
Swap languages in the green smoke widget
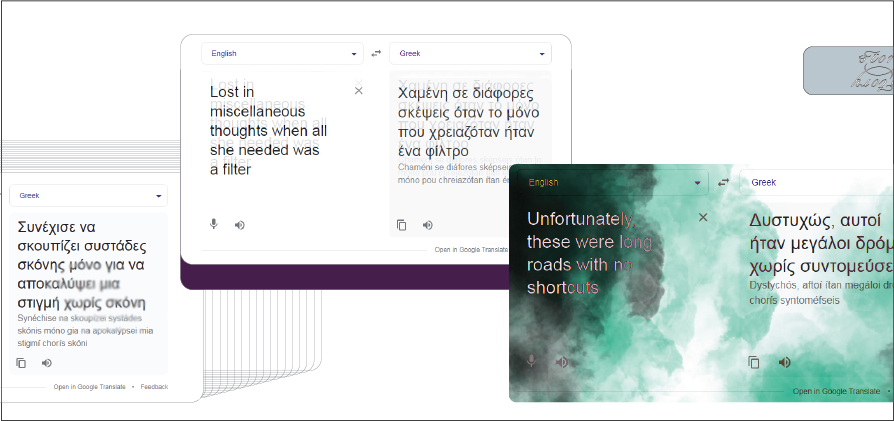click(724, 183)
